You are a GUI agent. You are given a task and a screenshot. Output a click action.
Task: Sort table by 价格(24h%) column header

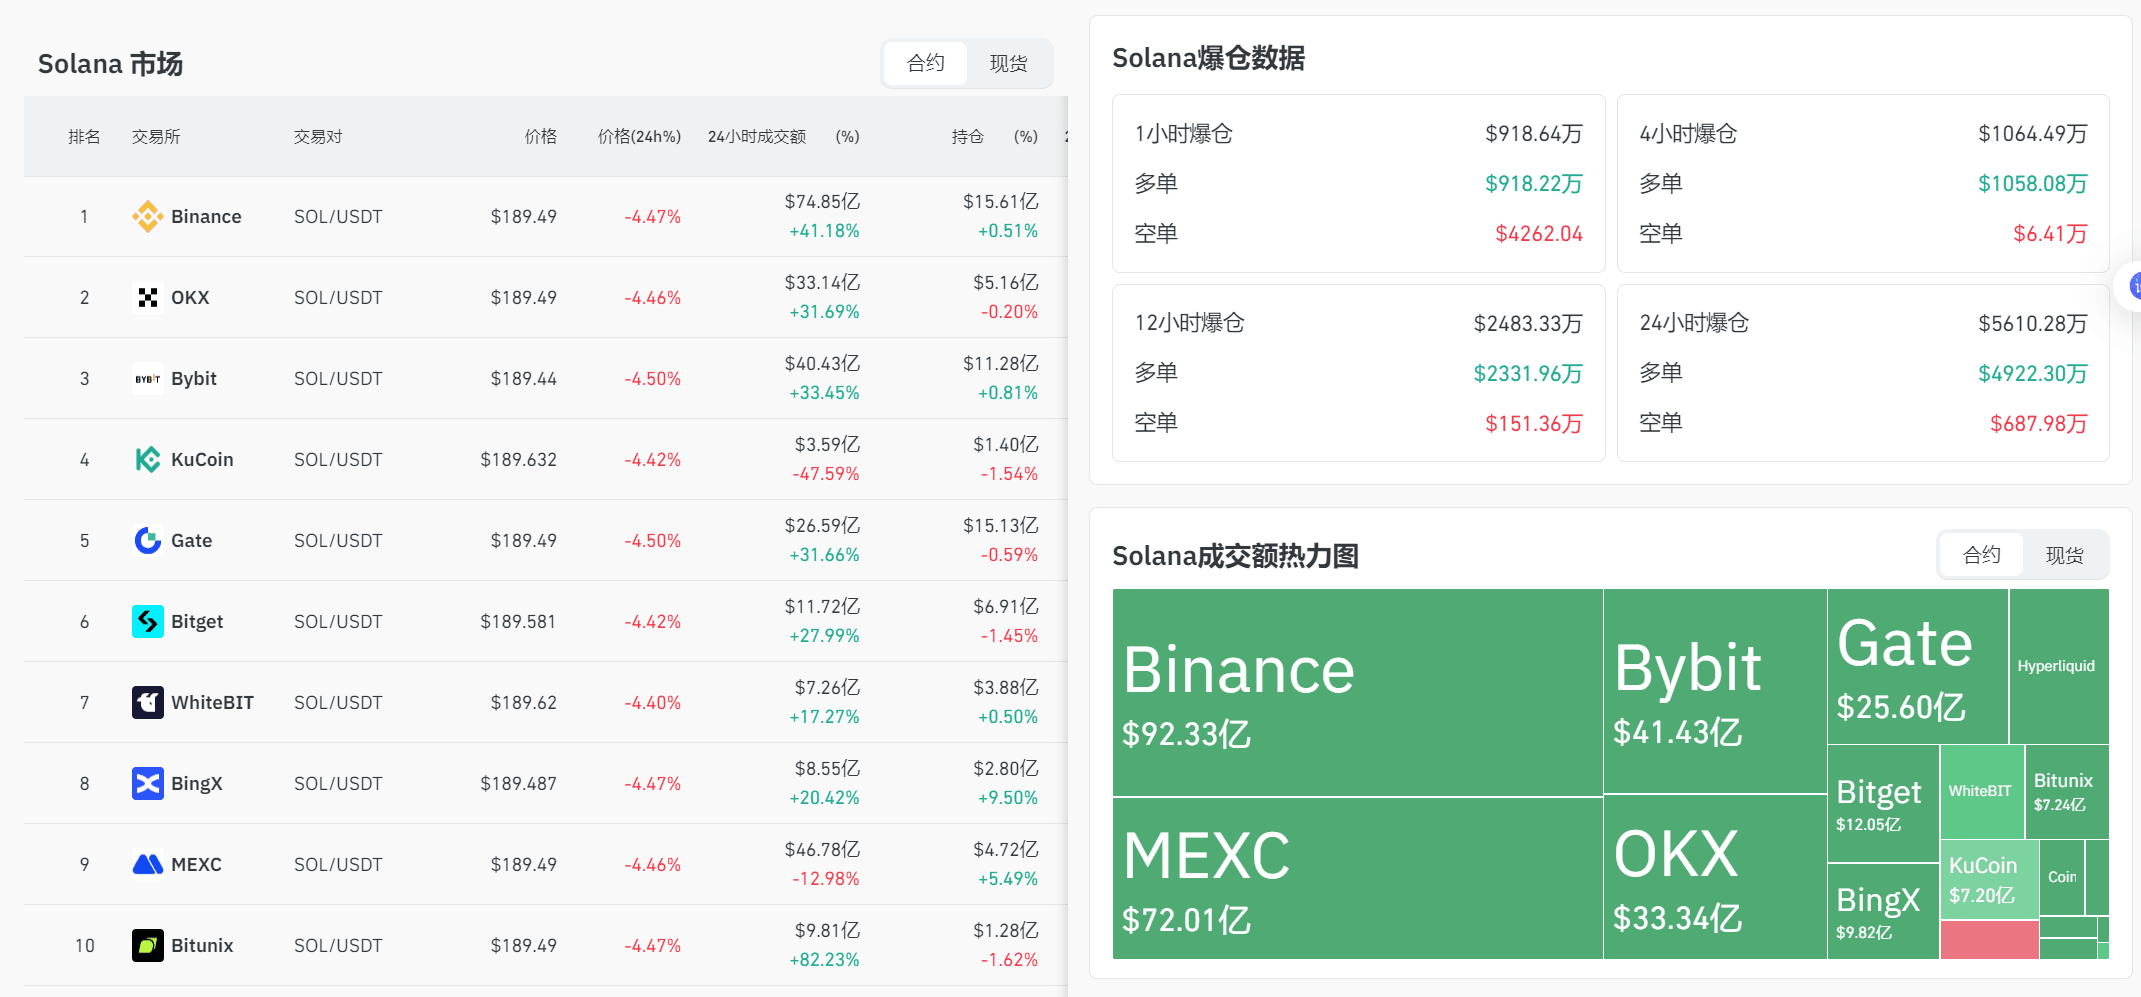[639, 137]
